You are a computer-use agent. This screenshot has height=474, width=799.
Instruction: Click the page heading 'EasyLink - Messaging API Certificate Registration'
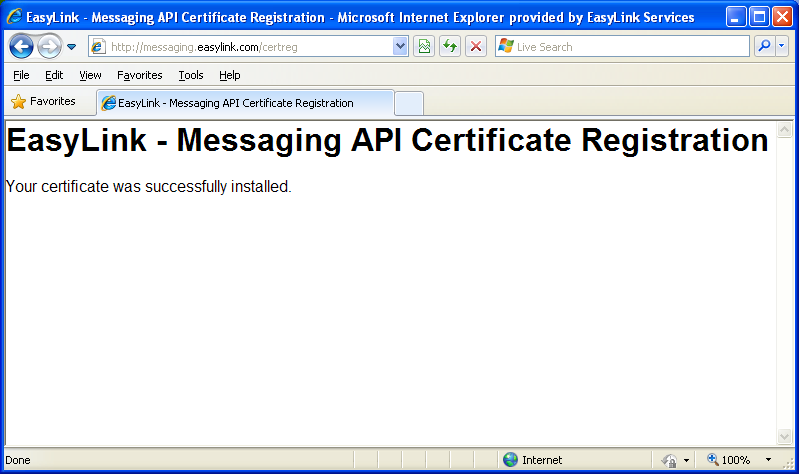[387, 140]
